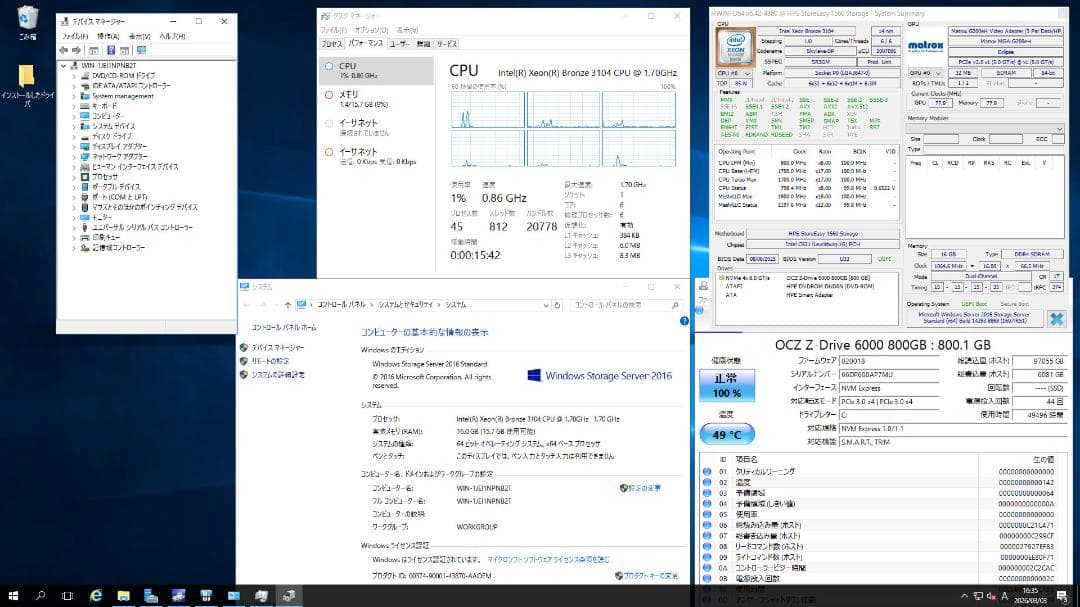Open taskbar search magnifier
The image size is (1080, 607).
tap(40, 595)
